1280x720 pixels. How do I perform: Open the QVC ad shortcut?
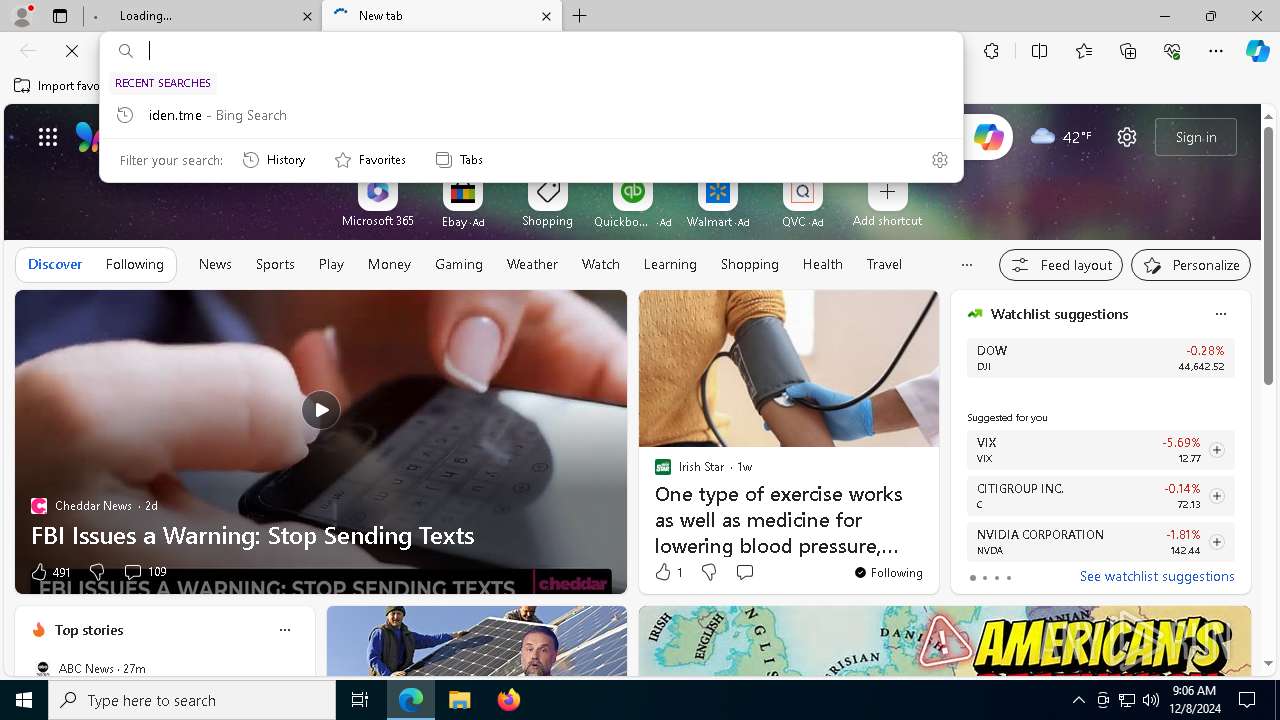coord(802,205)
